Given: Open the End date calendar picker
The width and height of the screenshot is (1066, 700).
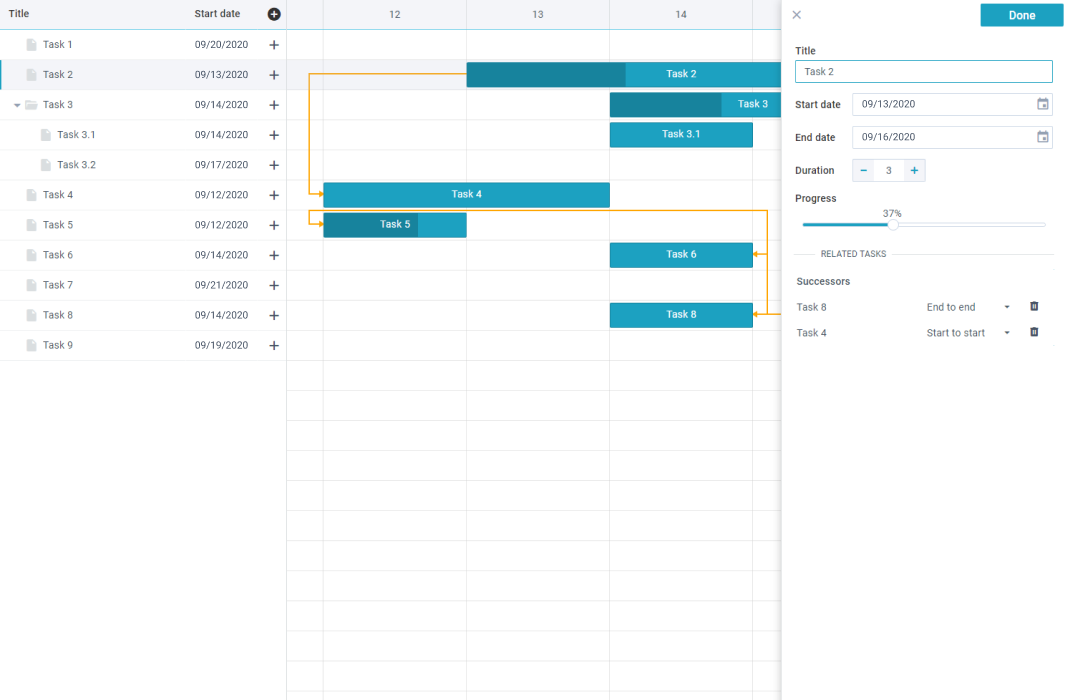Looking at the screenshot, I should pyautogui.click(x=1042, y=137).
